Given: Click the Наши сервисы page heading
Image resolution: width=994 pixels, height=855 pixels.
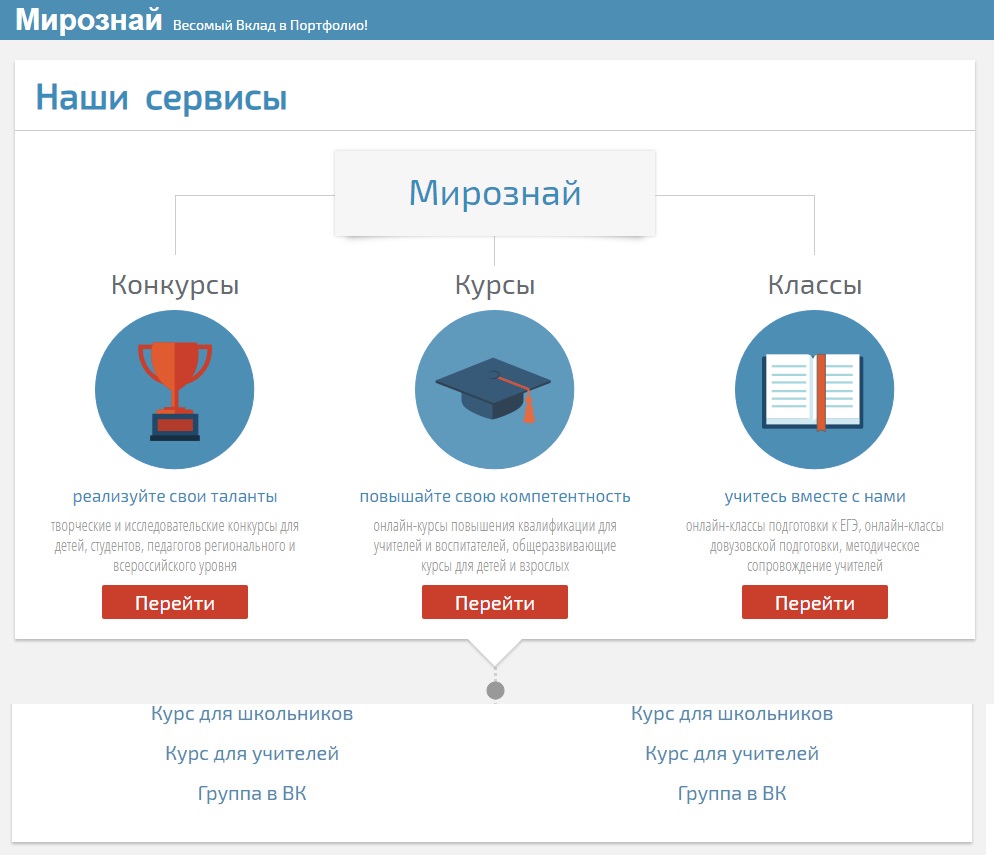Looking at the screenshot, I should coord(161,98).
